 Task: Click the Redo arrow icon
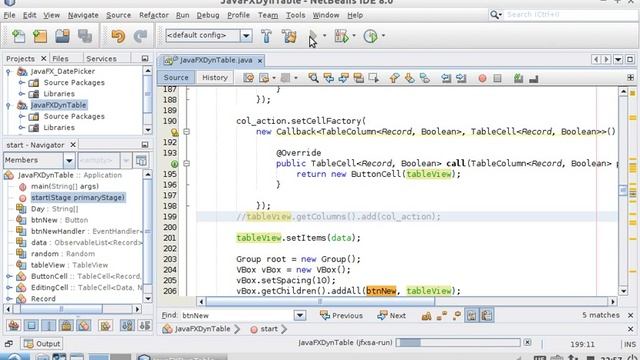tap(140, 36)
